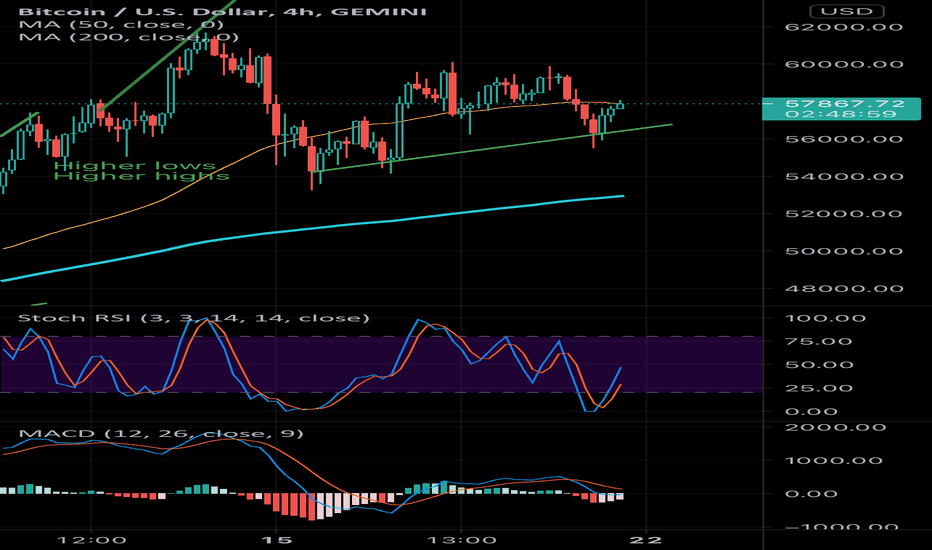Click the 48000.00 price axis label
The width and height of the screenshot is (932, 550).
click(x=844, y=289)
